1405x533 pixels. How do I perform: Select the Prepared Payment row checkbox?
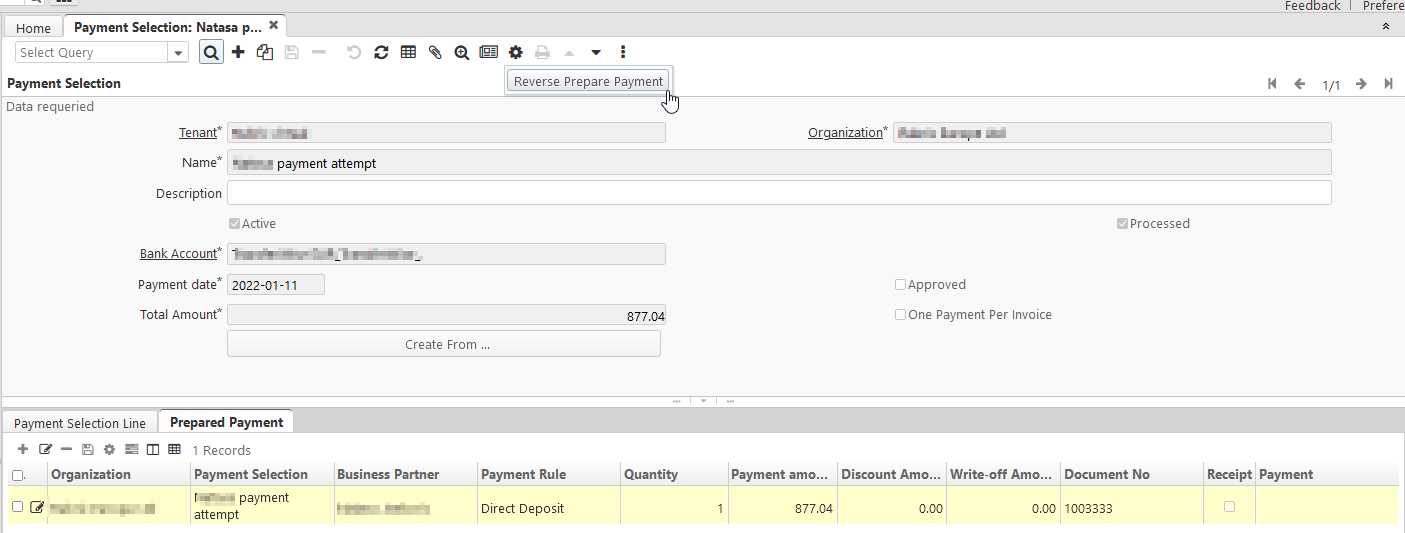[x=17, y=507]
